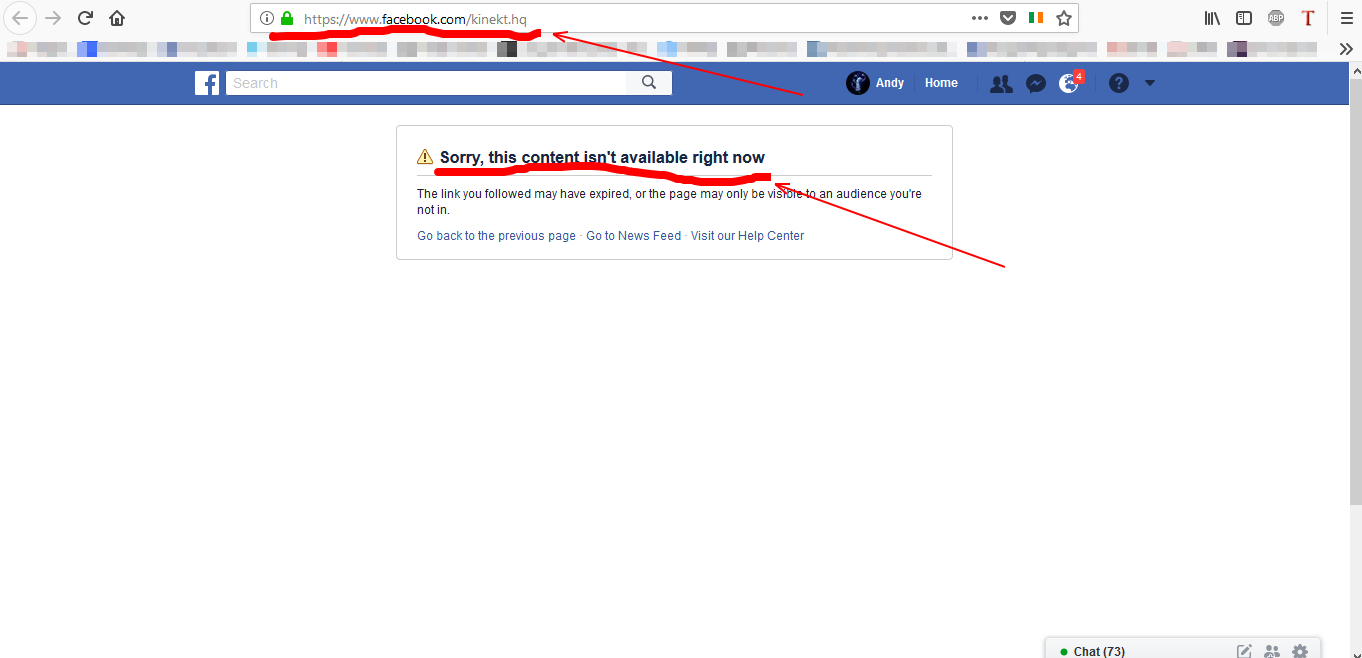Click the red T extension icon
The width and height of the screenshot is (1362, 658).
pos(1308,18)
